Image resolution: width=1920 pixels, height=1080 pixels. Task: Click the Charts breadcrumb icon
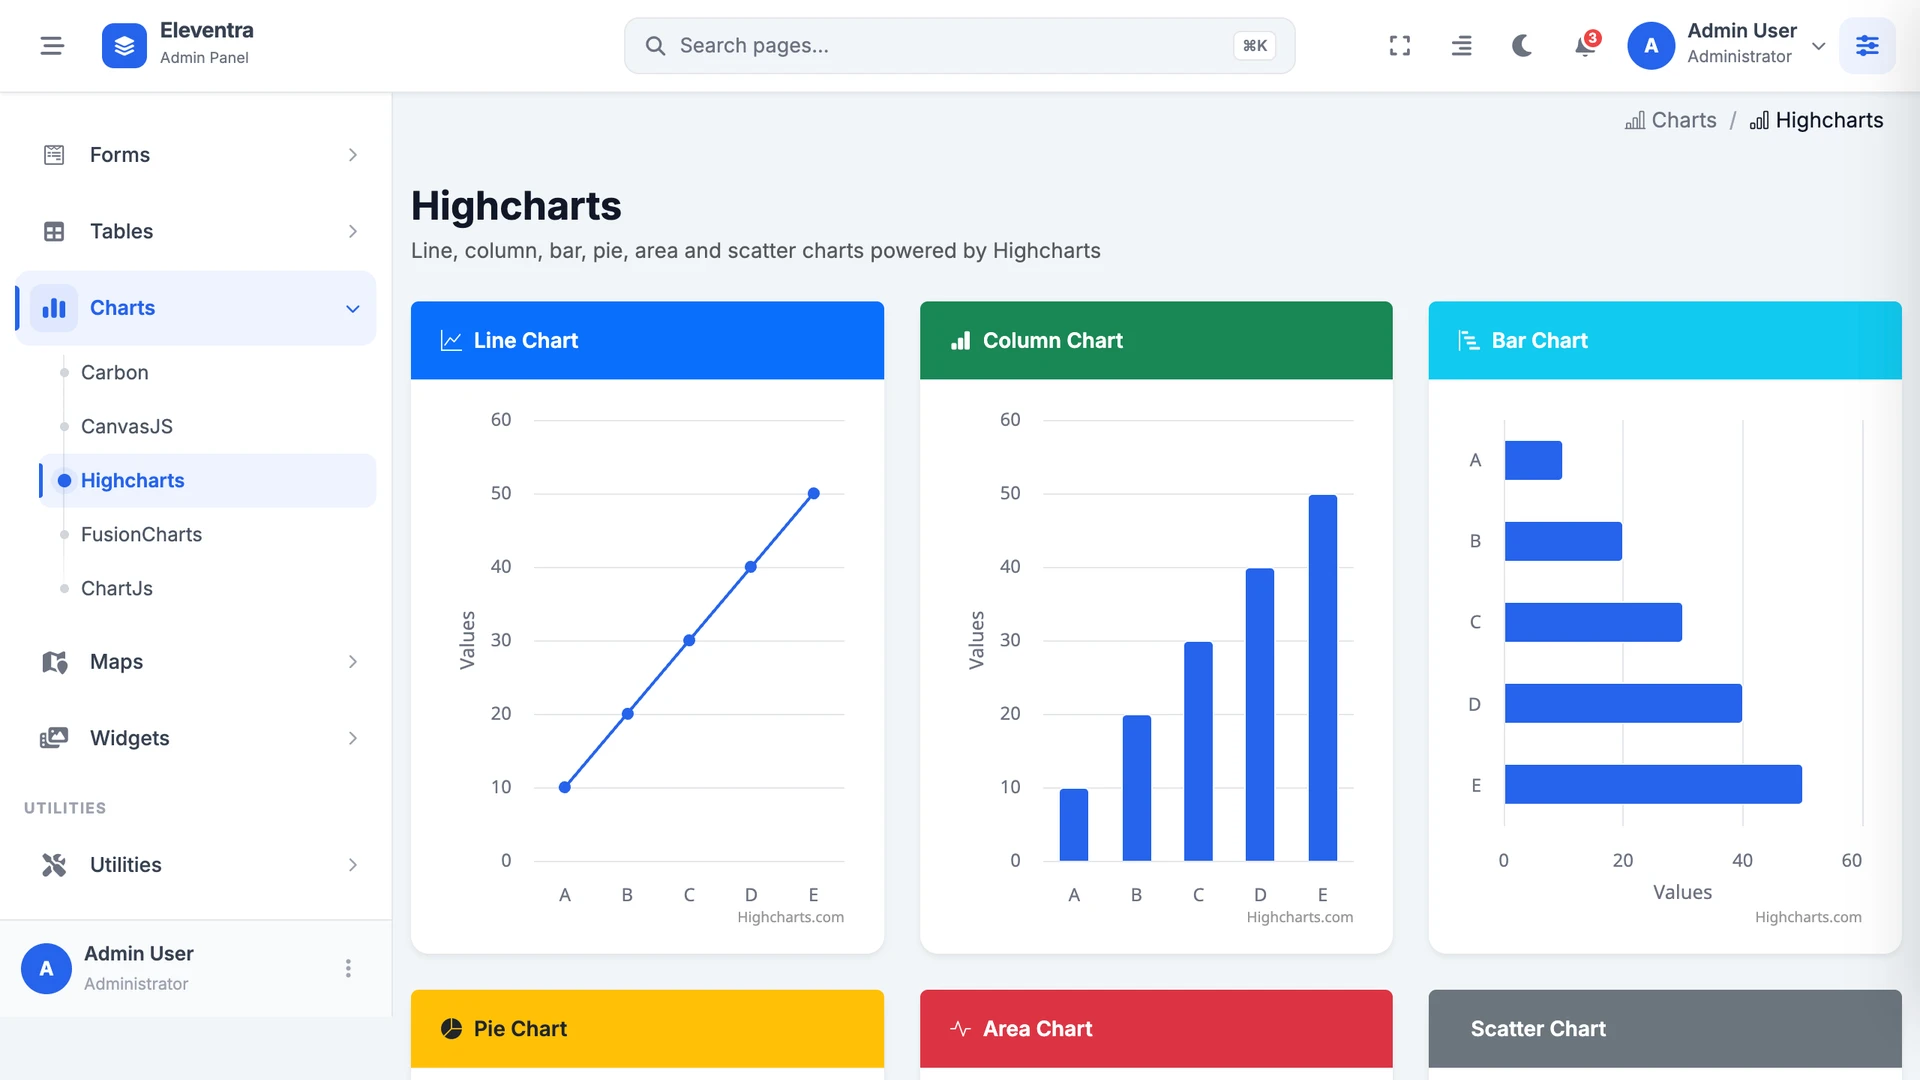tap(1635, 121)
